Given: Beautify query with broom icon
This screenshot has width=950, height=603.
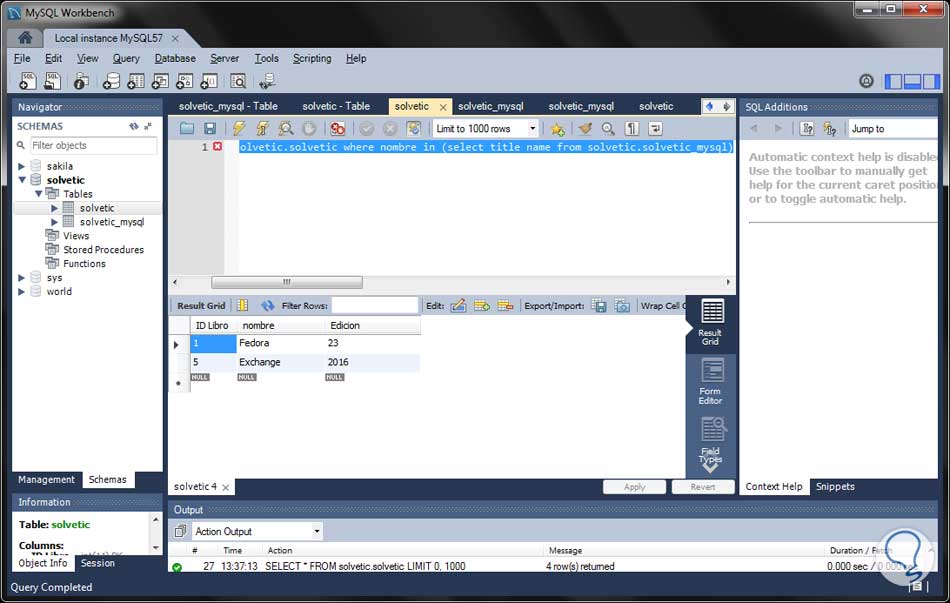Looking at the screenshot, I should click(585, 128).
